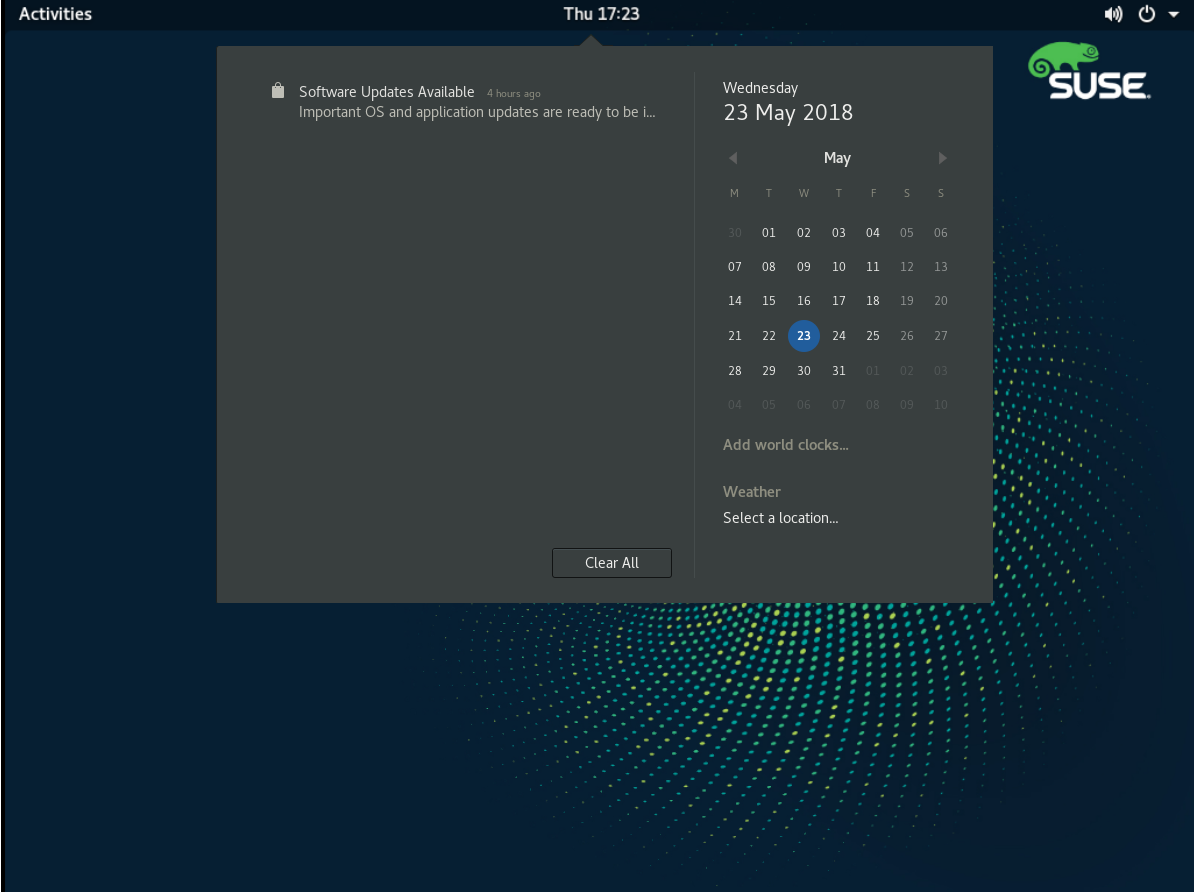Open system menu dropdown arrow
1194x892 pixels.
1174,14
